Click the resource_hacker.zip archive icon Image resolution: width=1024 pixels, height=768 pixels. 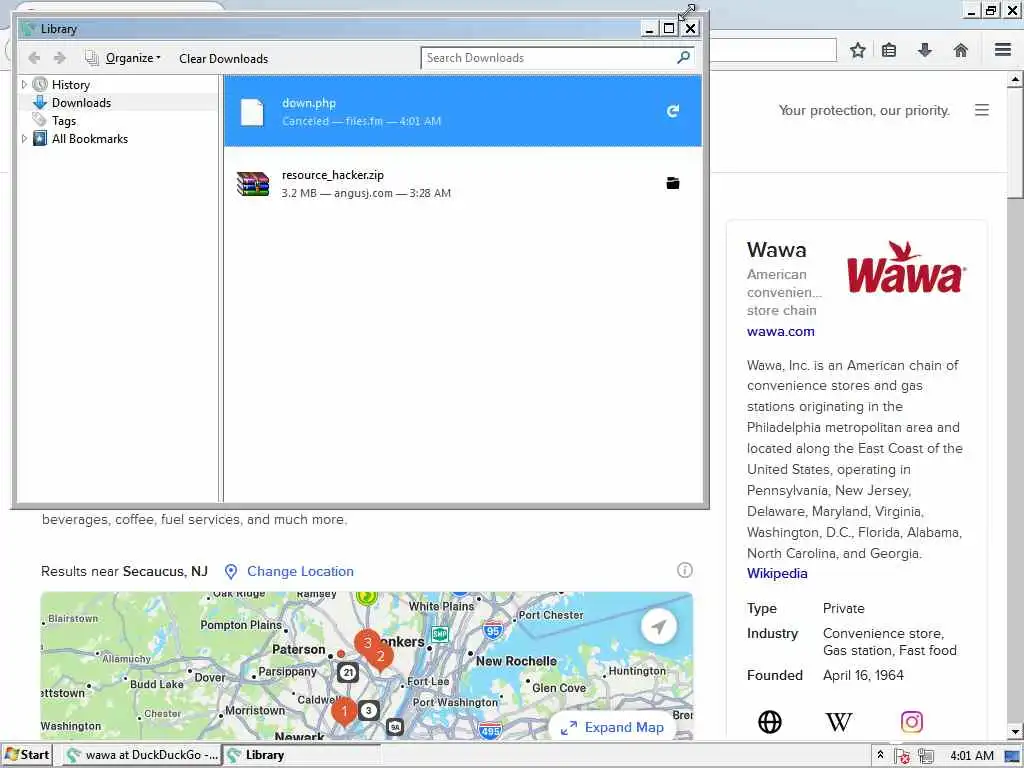[253, 184]
